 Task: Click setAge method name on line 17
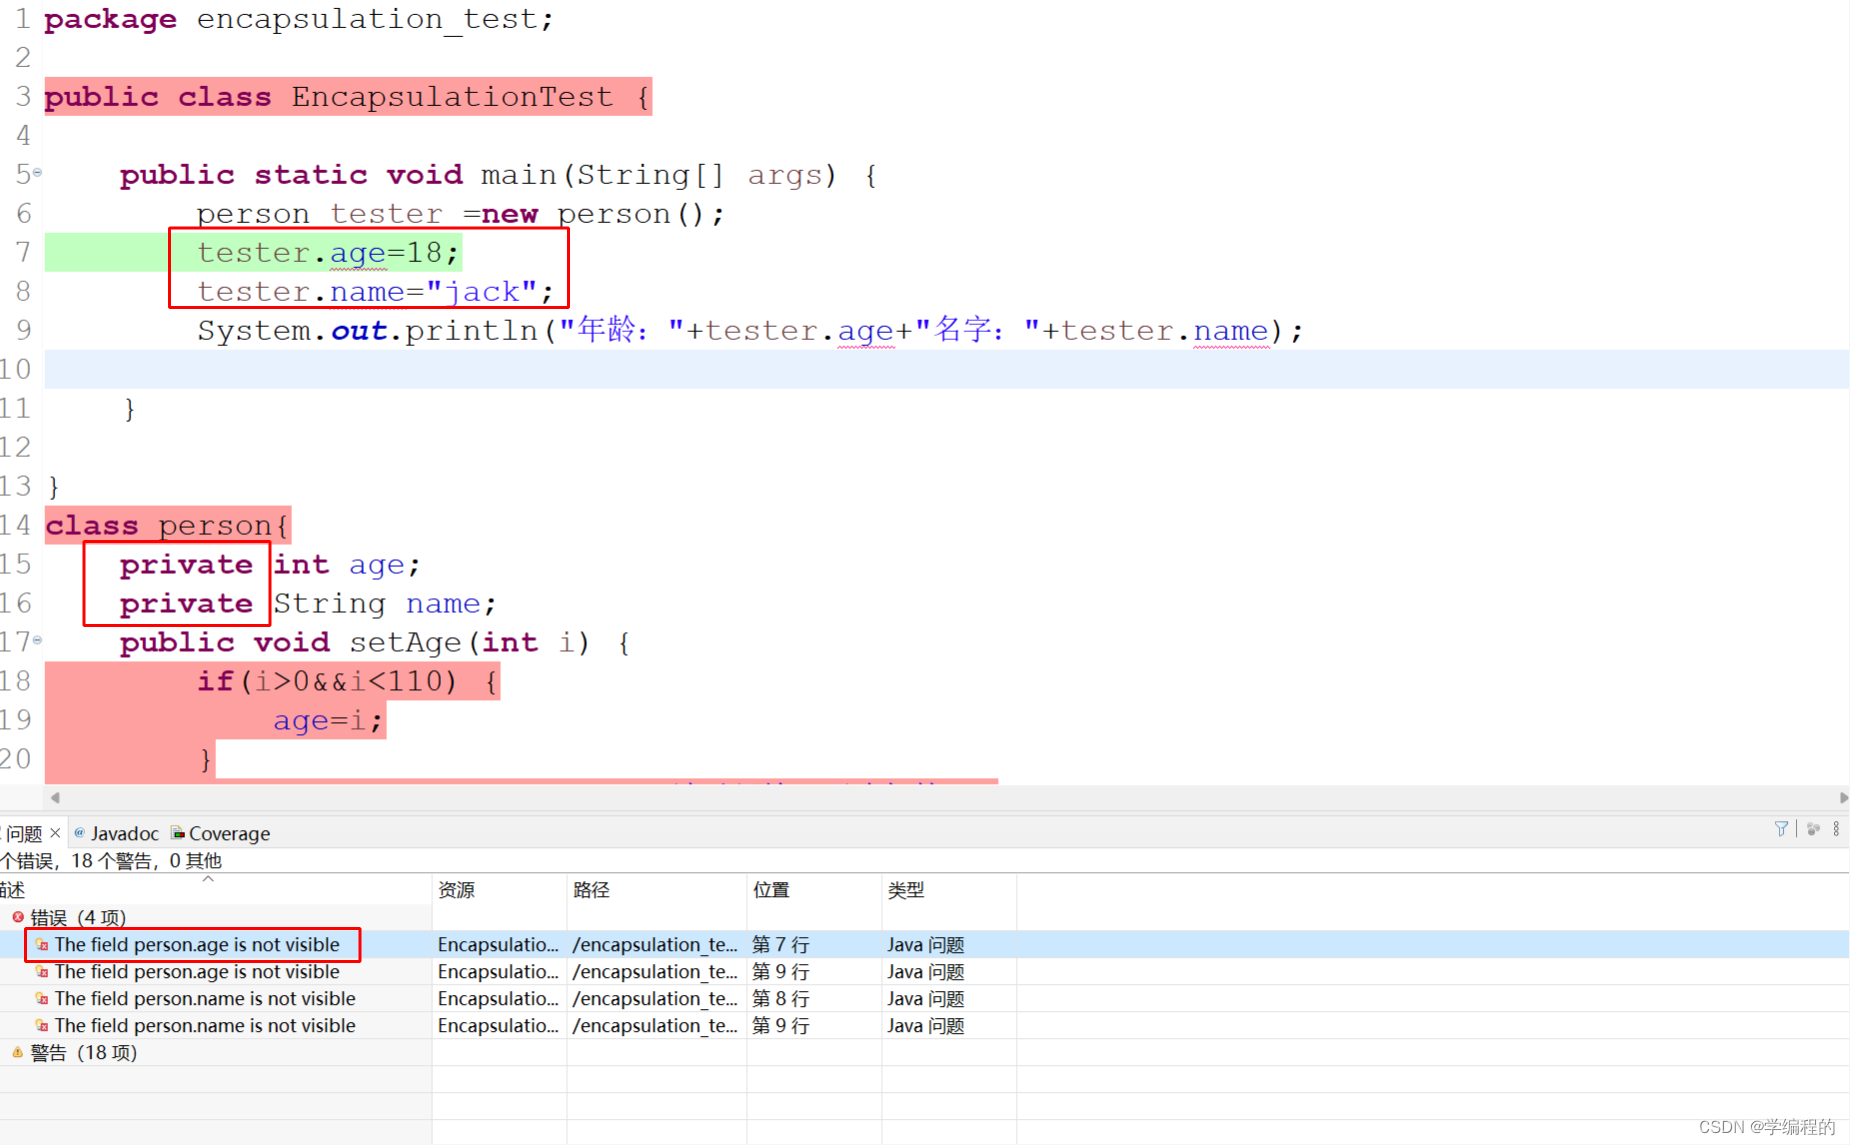pyautogui.click(x=405, y=642)
